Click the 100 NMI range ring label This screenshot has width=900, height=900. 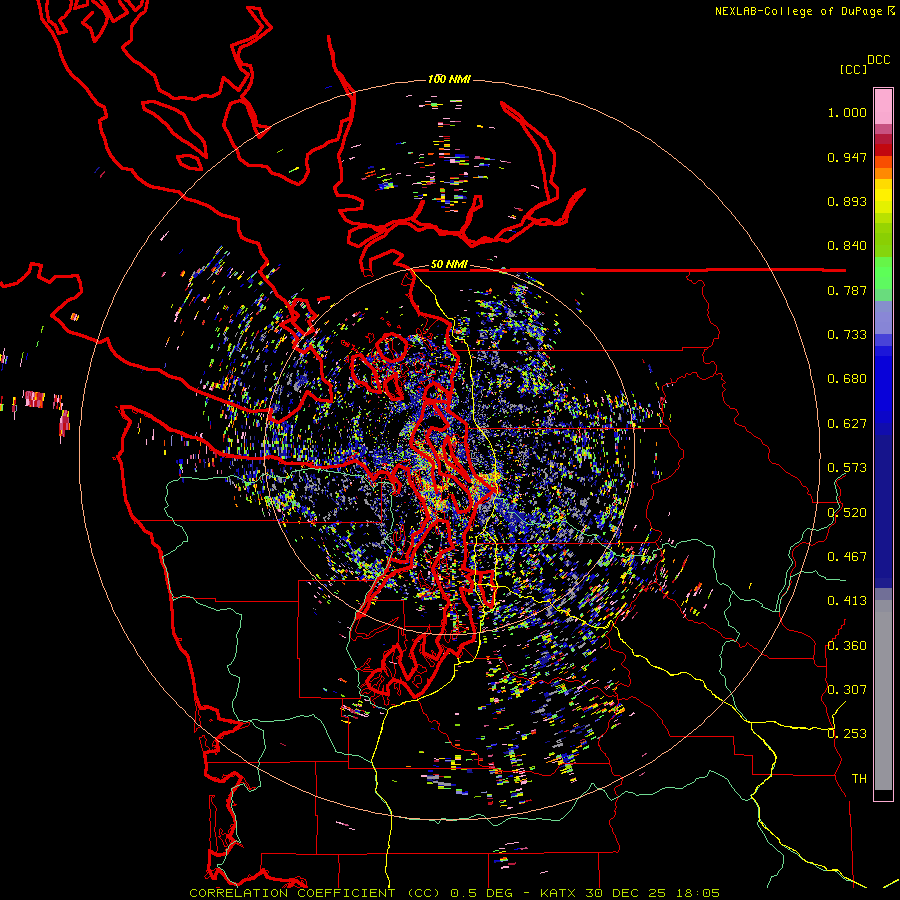pyautogui.click(x=449, y=79)
